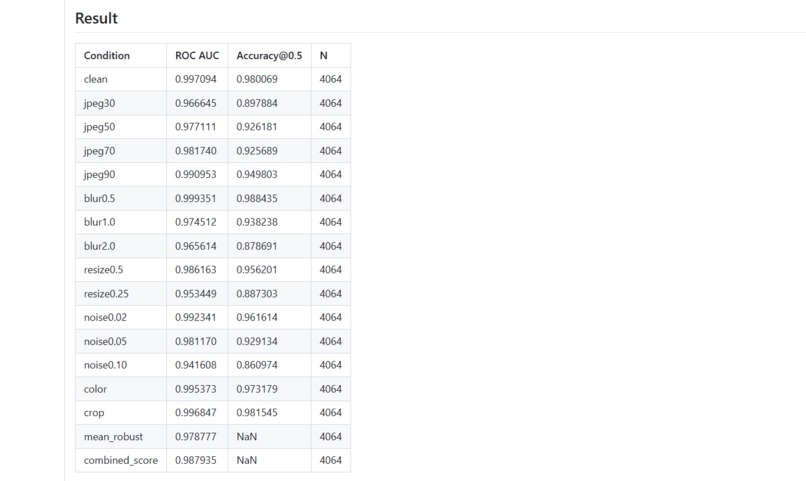Select the N value in noise0.10 row
The image size is (806, 481).
click(331, 365)
